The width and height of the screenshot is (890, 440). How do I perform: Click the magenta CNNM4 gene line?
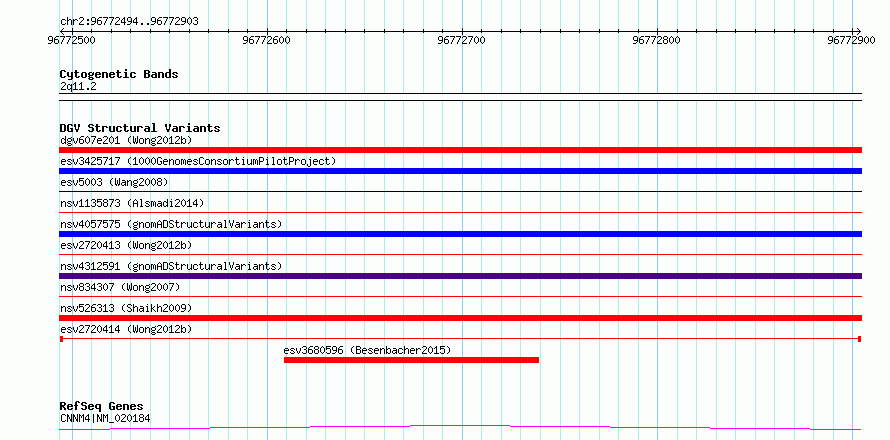(x=460, y=428)
